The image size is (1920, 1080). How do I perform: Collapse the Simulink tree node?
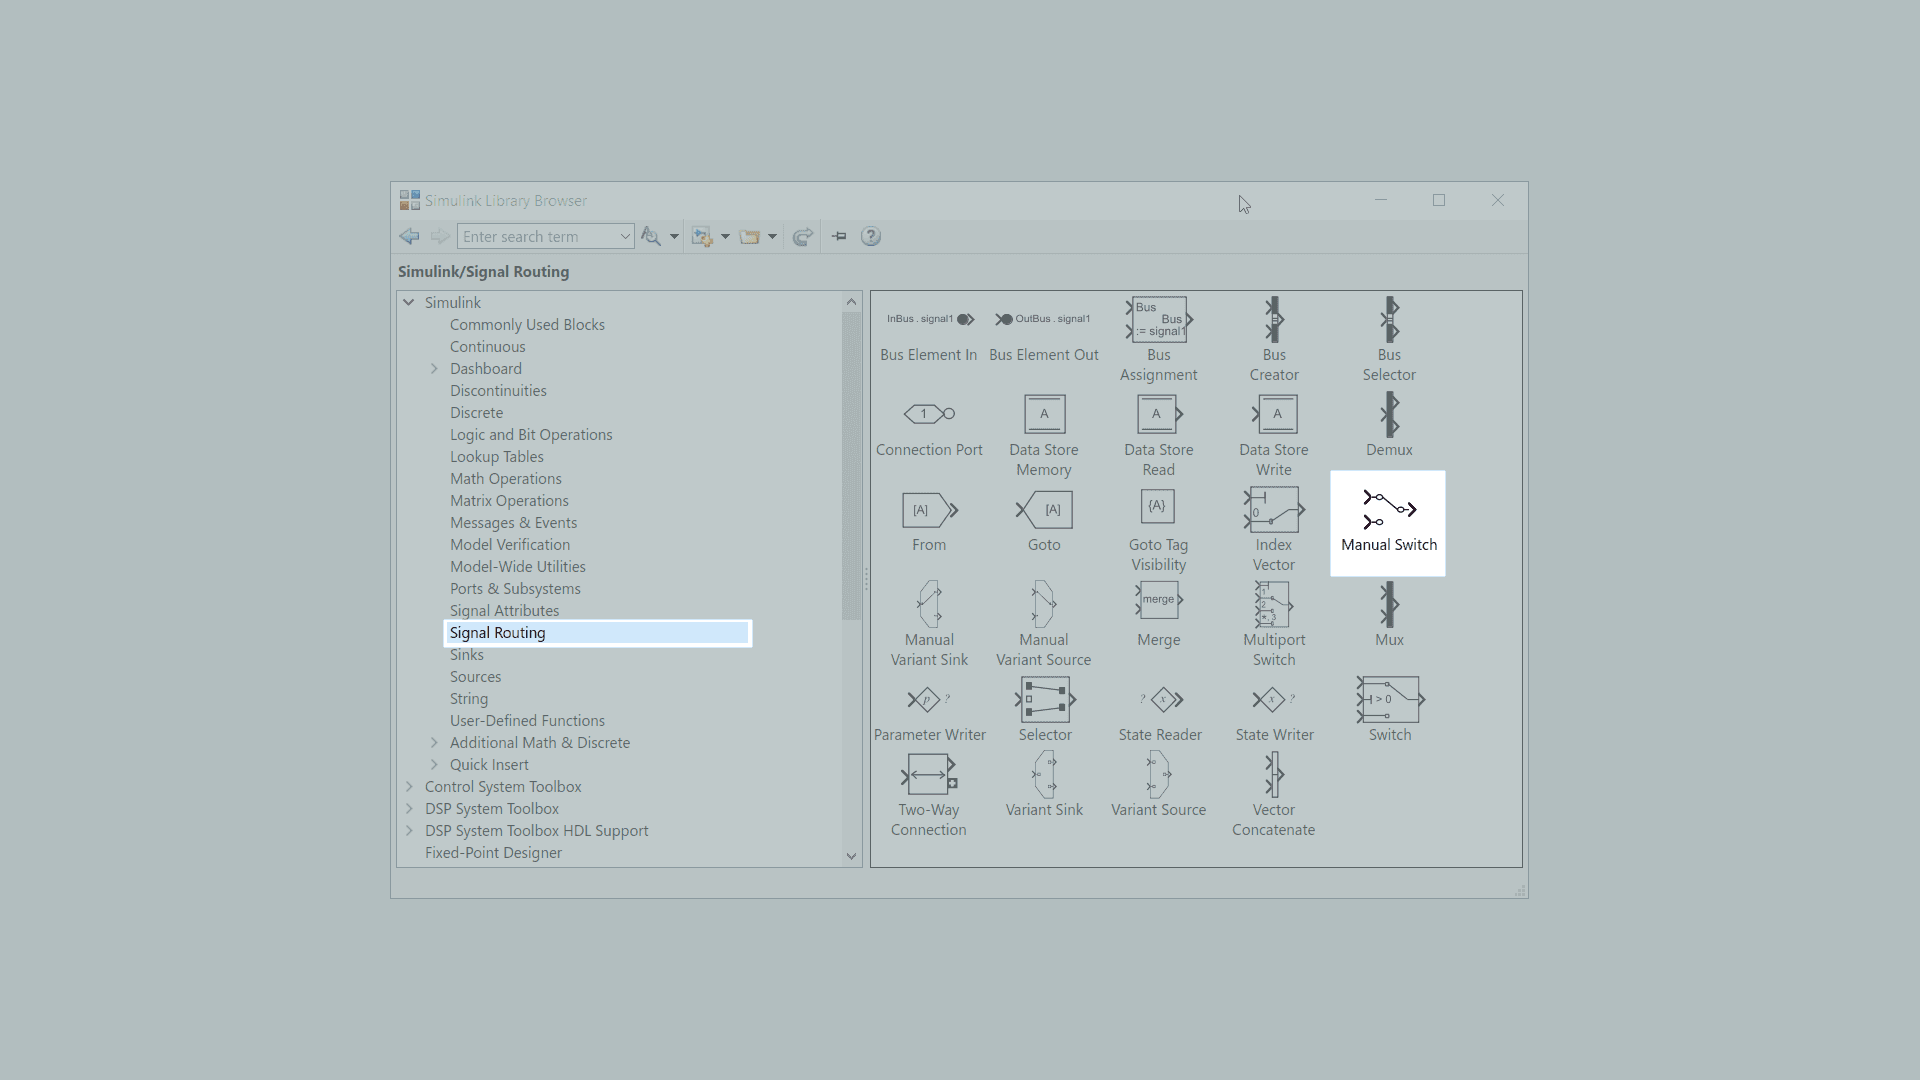point(409,302)
